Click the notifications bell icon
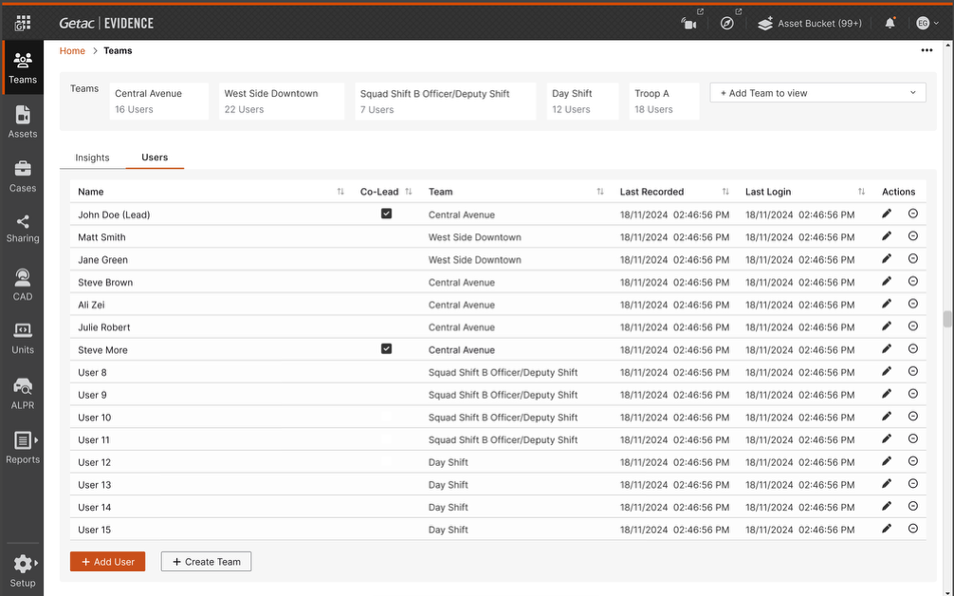Screen dimensions: 954x596 point(890,23)
